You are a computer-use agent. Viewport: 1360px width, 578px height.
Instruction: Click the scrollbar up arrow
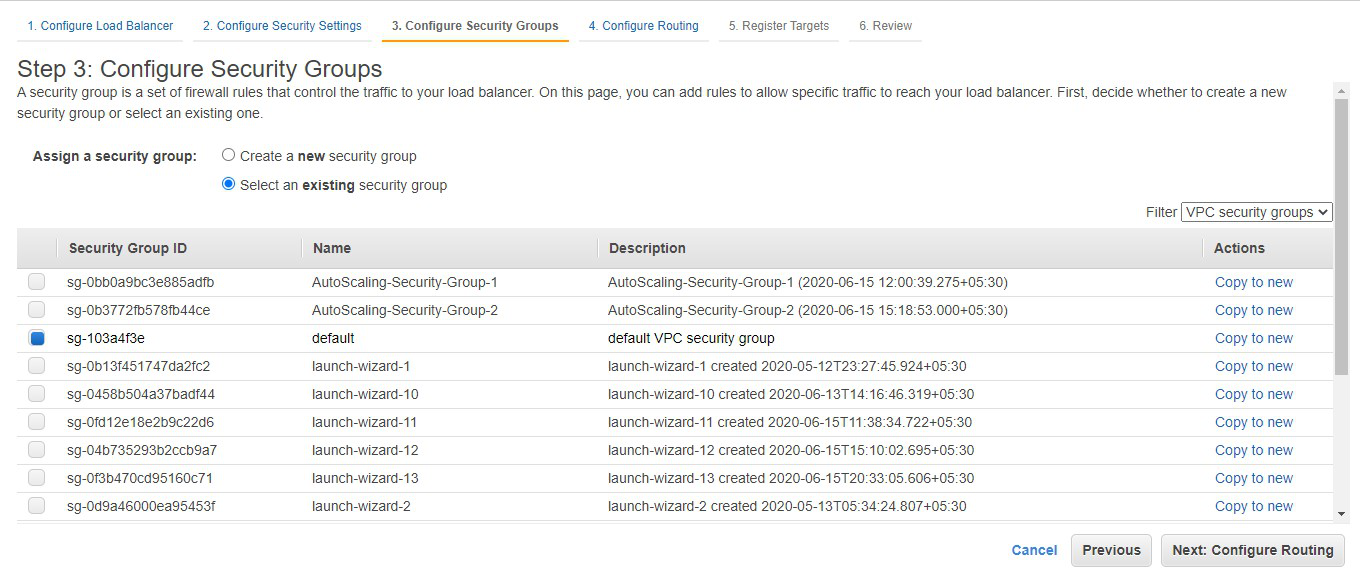[1342, 90]
